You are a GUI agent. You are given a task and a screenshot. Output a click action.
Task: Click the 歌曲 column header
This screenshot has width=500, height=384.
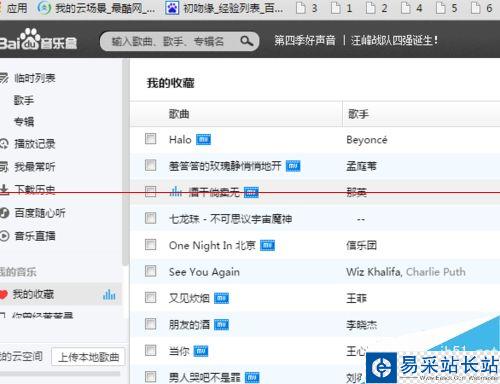point(179,114)
